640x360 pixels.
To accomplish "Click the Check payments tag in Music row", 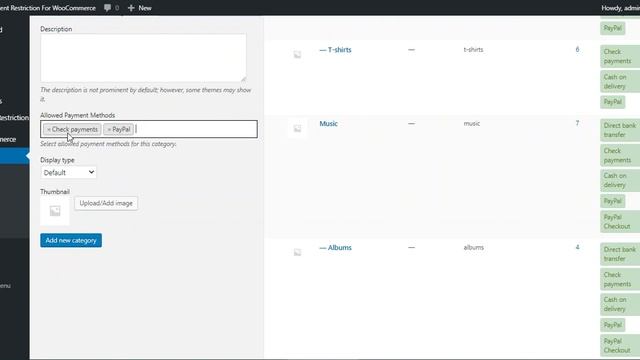I will click(x=620, y=156).
